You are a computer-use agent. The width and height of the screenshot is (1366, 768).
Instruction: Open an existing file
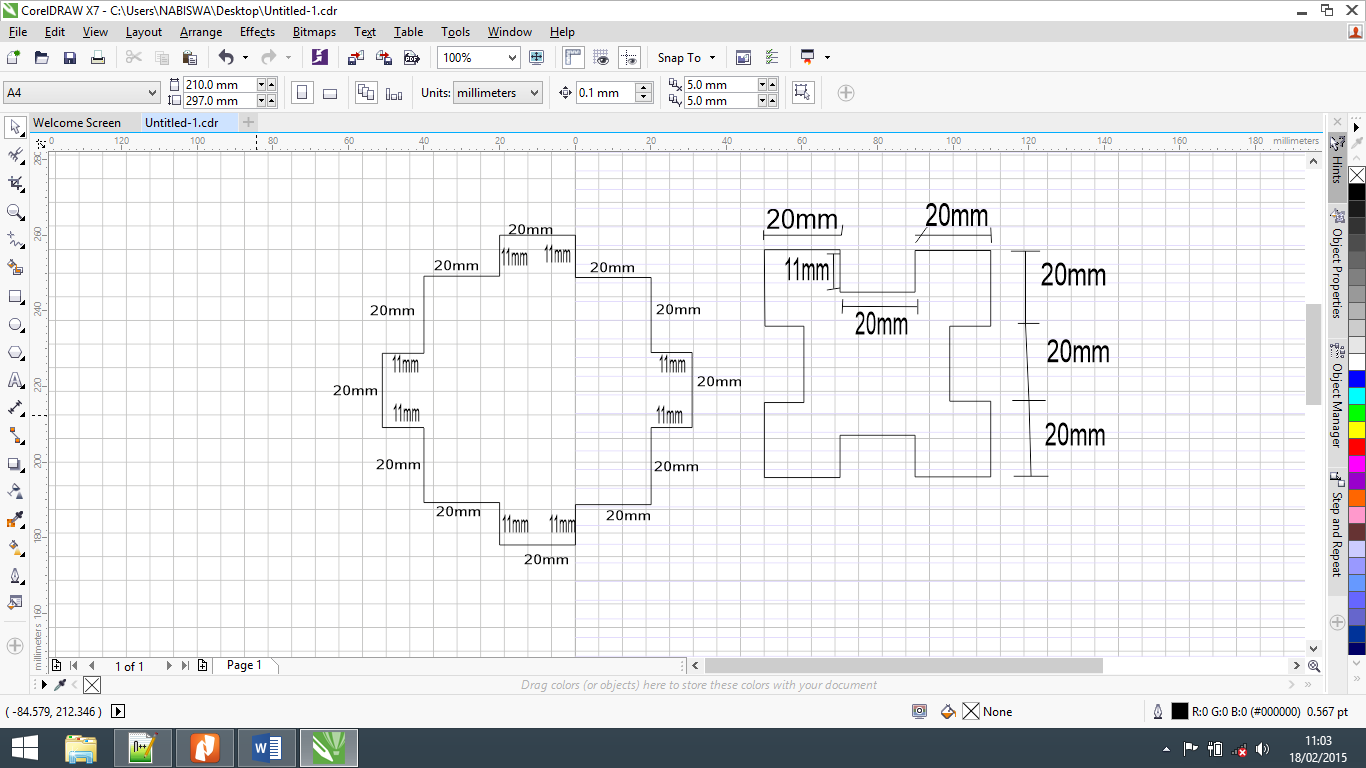point(42,58)
